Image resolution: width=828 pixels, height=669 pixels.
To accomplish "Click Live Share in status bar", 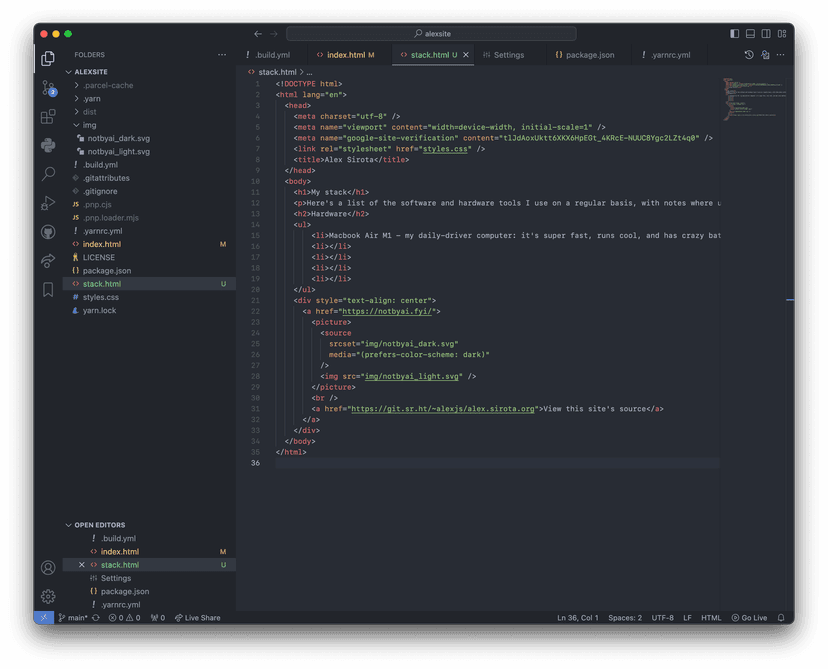I will pyautogui.click(x=198, y=618).
